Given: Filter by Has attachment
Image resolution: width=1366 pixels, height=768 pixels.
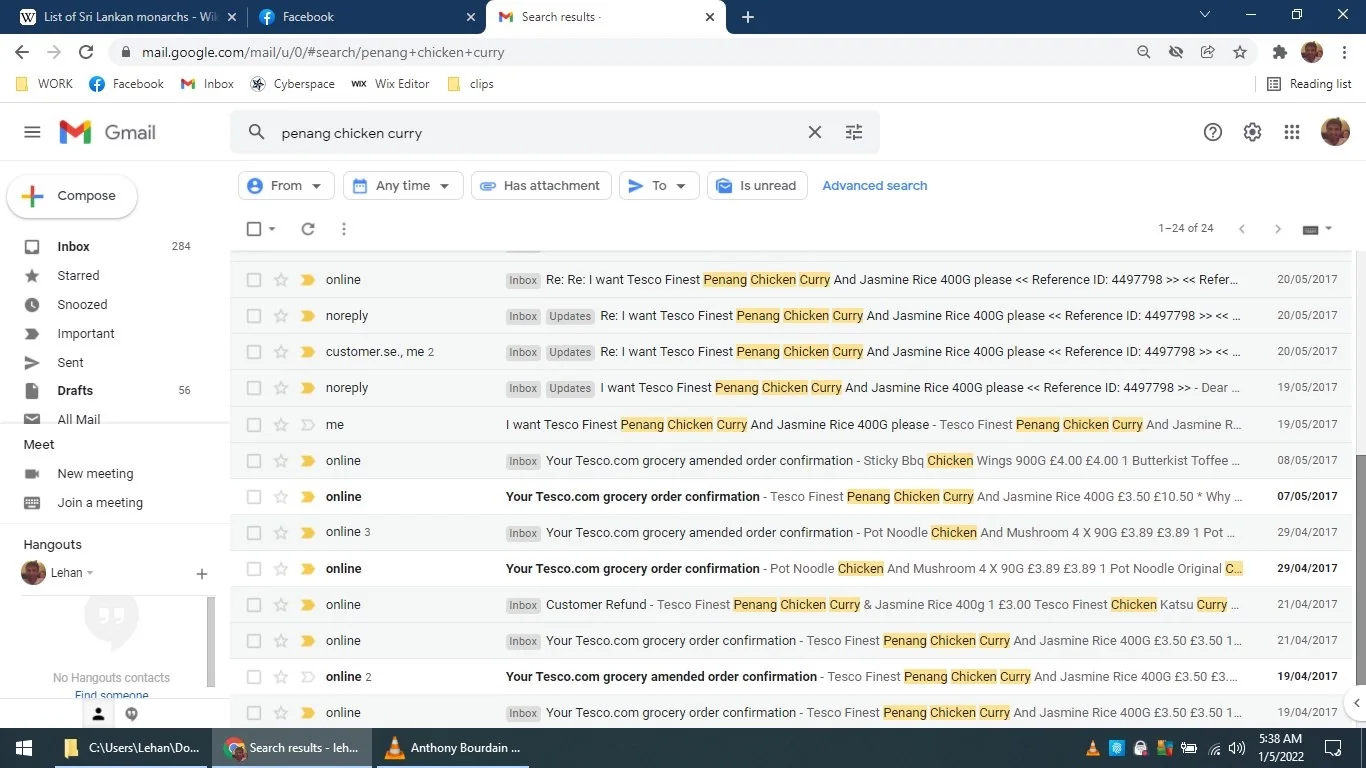Looking at the screenshot, I should coord(541,186).
